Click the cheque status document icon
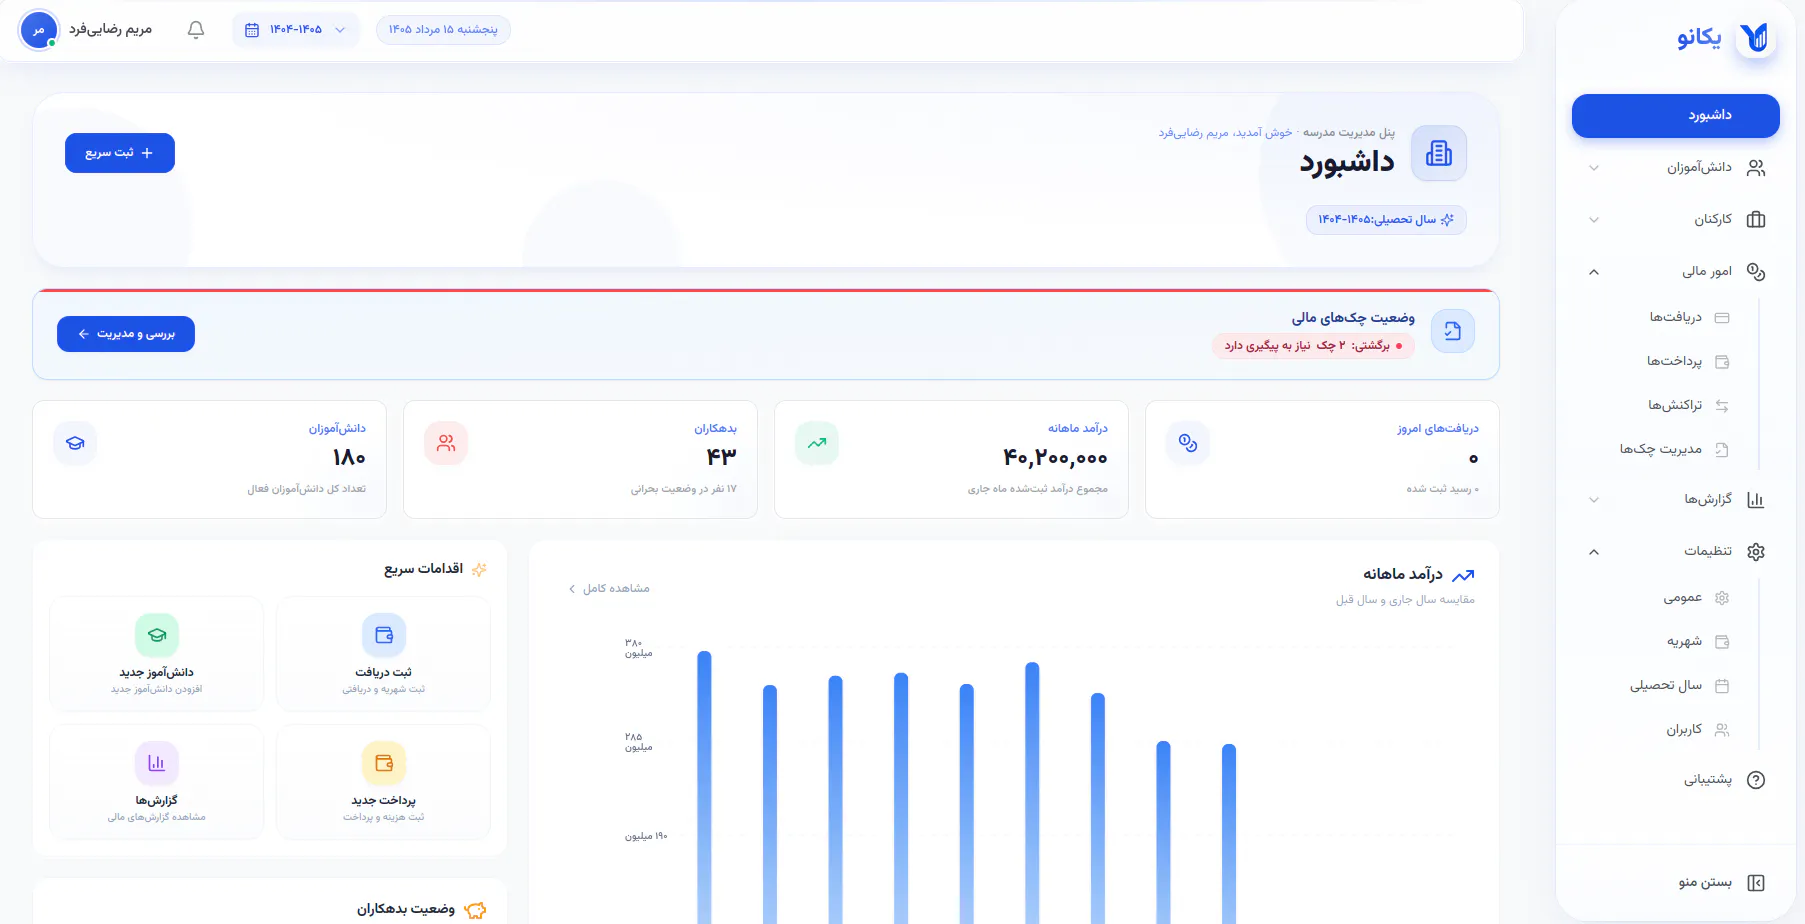1805x924 pixels. [1453, 331]
